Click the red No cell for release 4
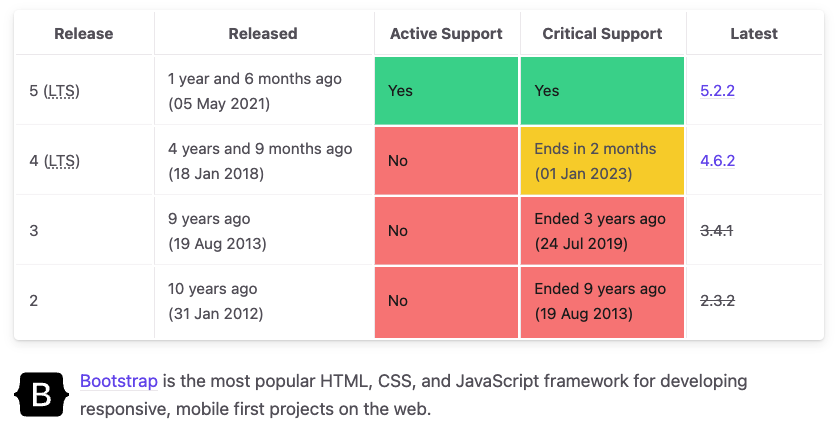This screenshot has width=837, height=431. [x=446, y=160]
